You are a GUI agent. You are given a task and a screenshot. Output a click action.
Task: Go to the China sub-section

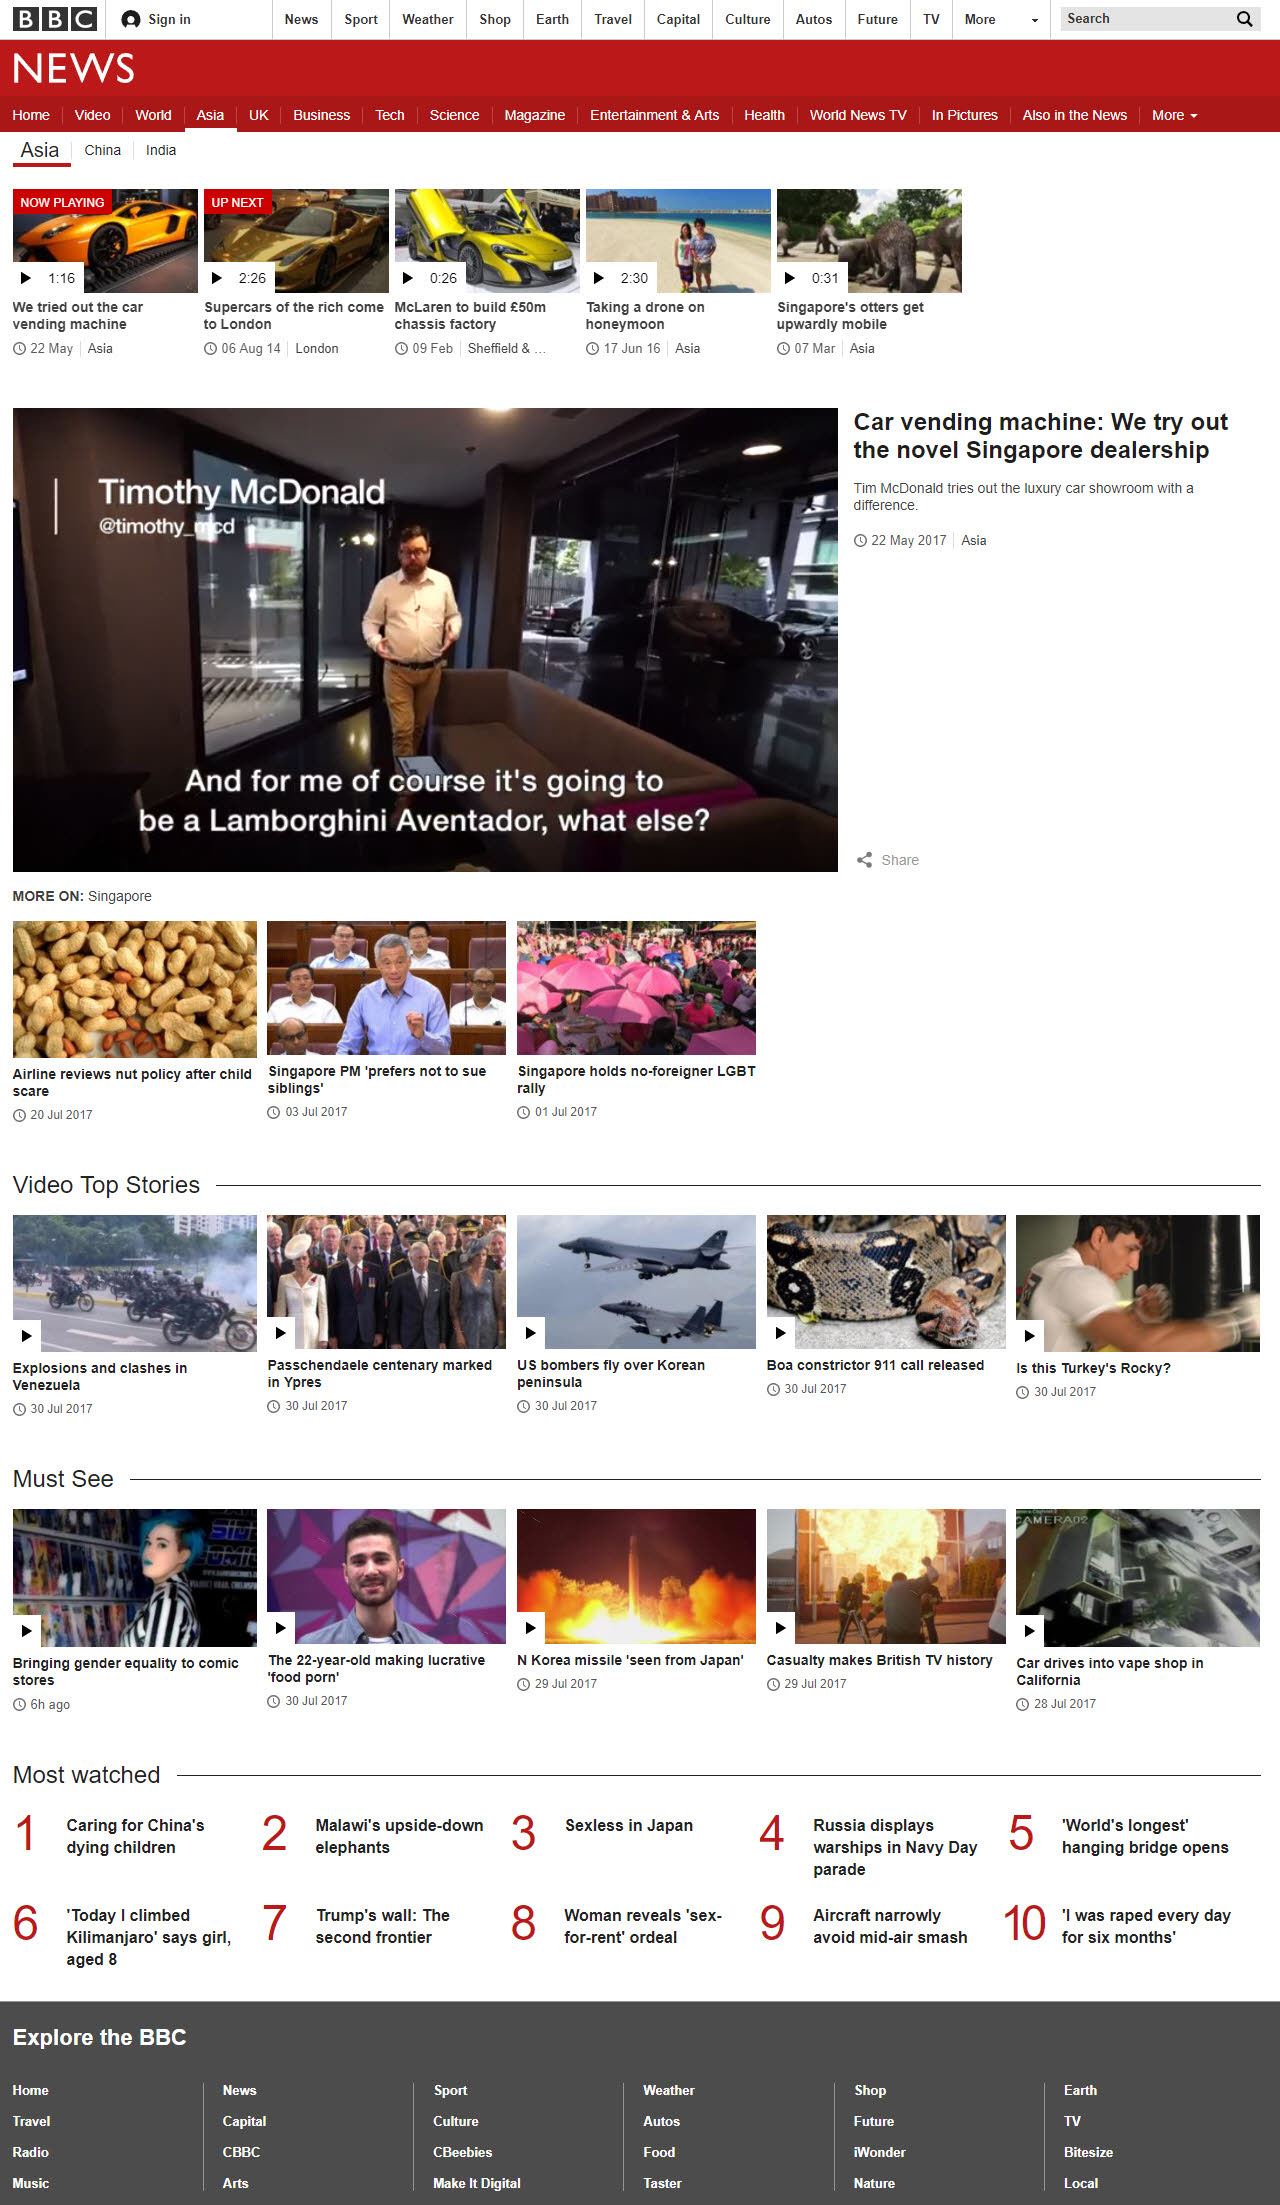(x=102, y=150)
